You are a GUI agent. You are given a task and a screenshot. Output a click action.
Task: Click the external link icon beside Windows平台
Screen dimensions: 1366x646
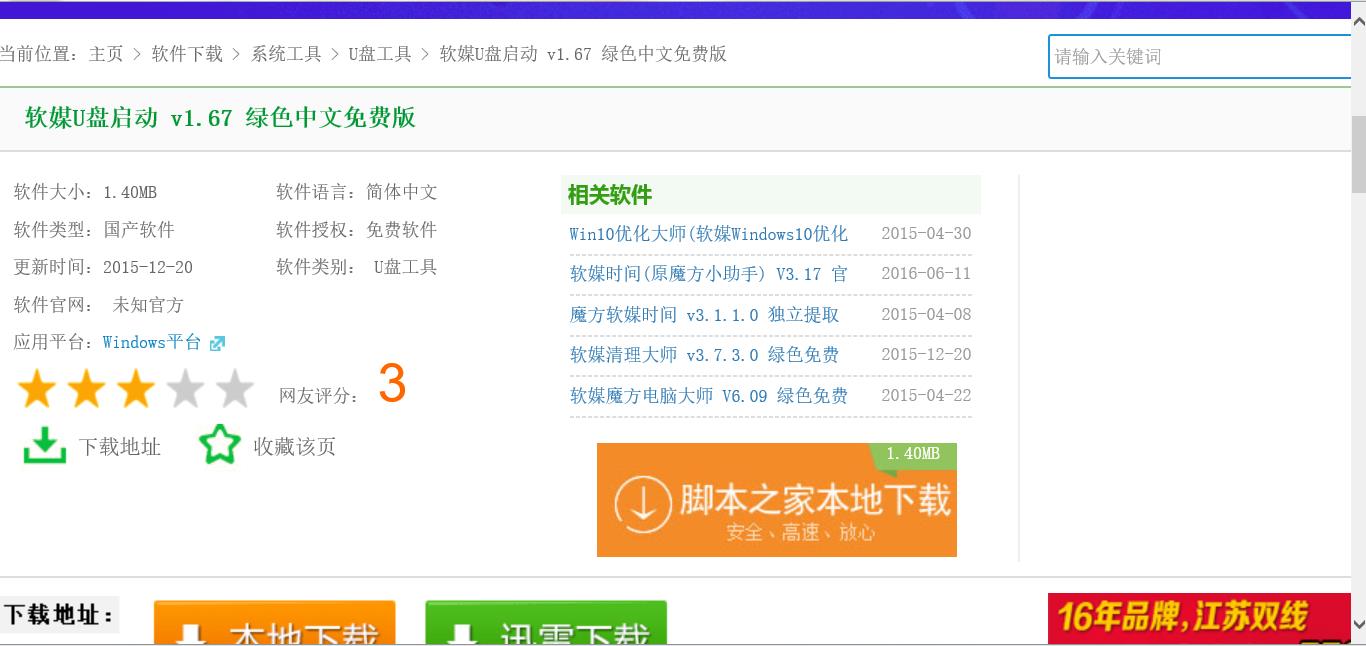point(217,343)
